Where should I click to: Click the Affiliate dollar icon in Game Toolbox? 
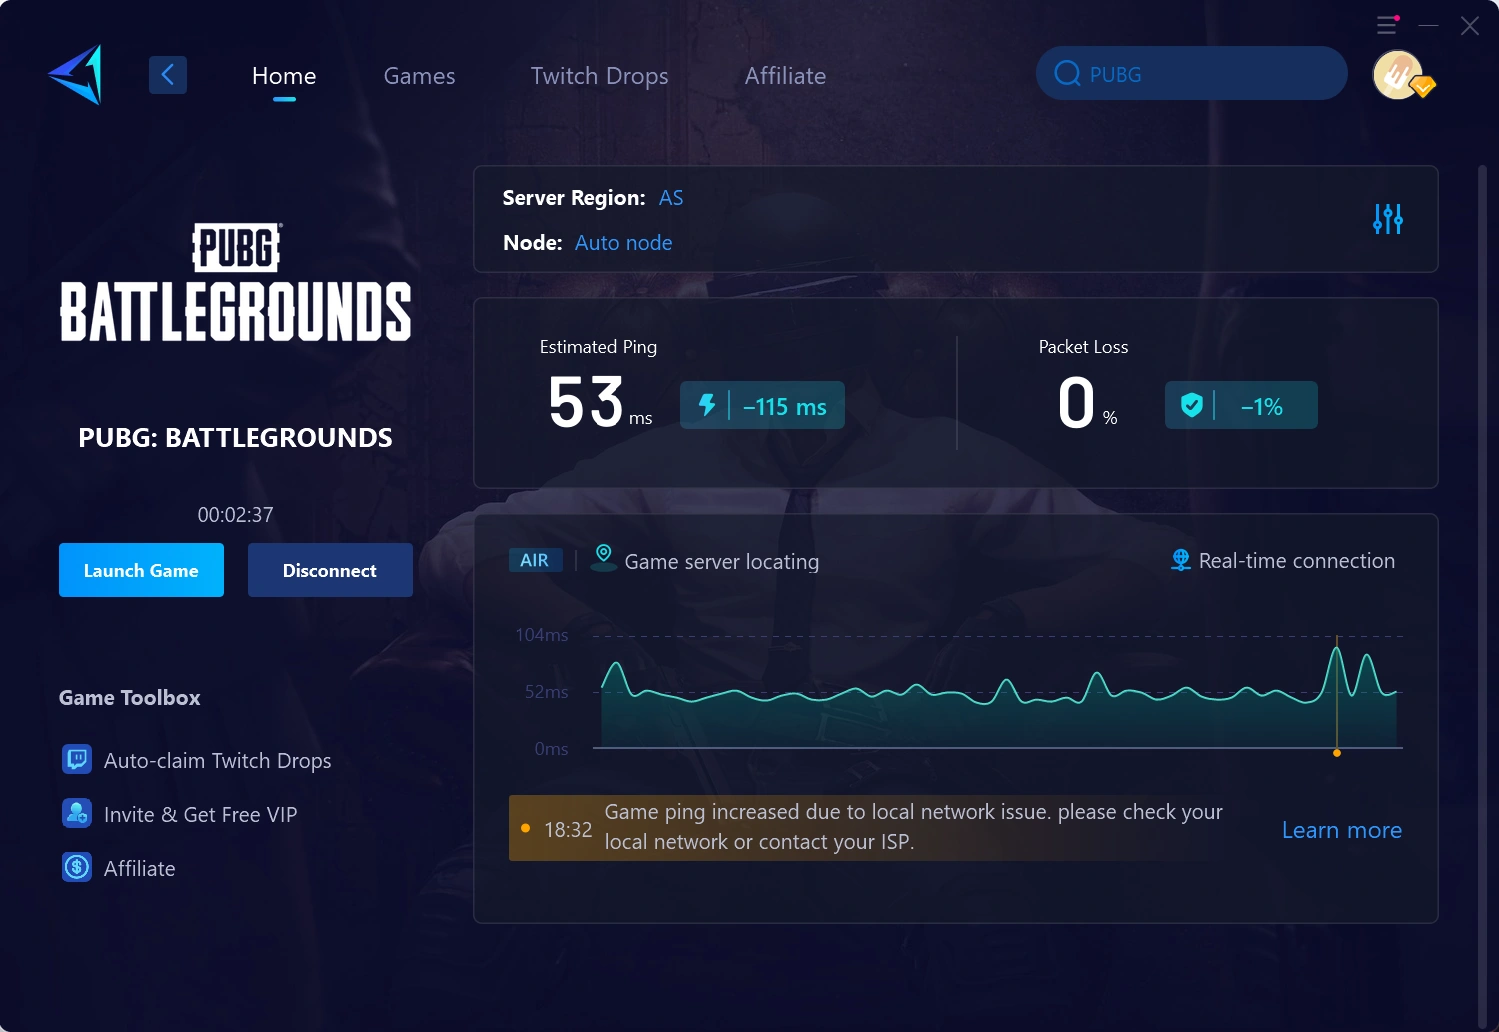76,867
